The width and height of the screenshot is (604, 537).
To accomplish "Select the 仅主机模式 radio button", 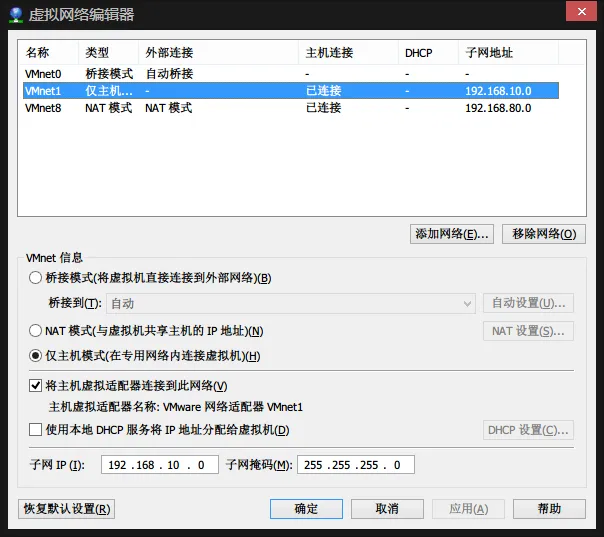I will (35, 356).
